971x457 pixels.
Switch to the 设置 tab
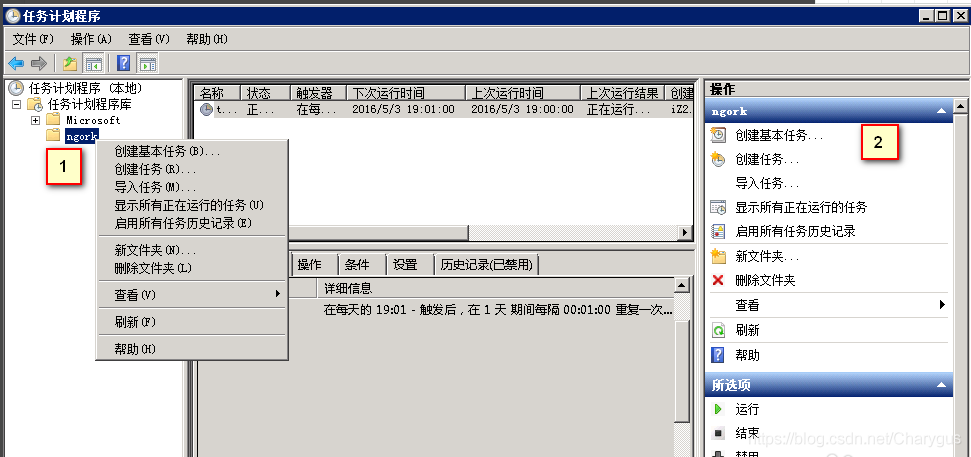click(409, 265)
